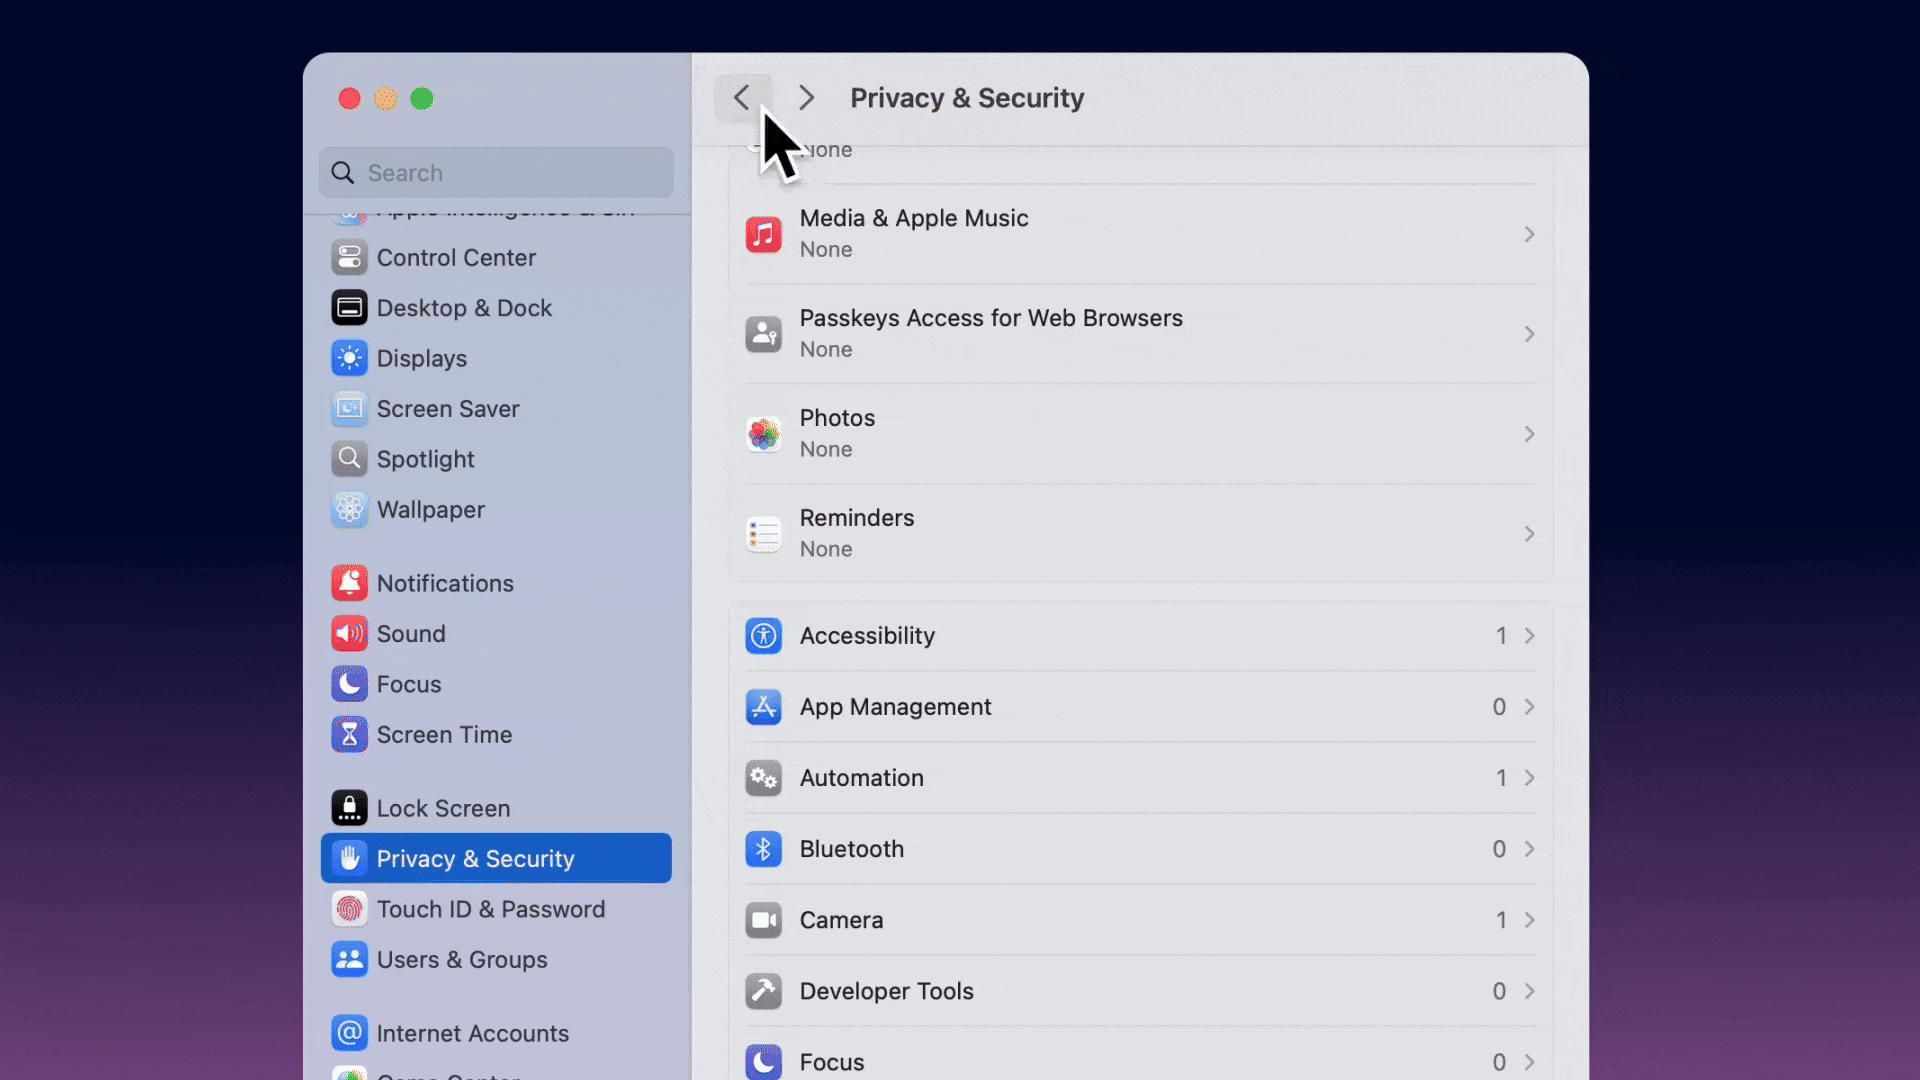Expand the Developer Tools chevron
Viewport: 1920px width, 1080px height.
click(x=1529, y=991)
